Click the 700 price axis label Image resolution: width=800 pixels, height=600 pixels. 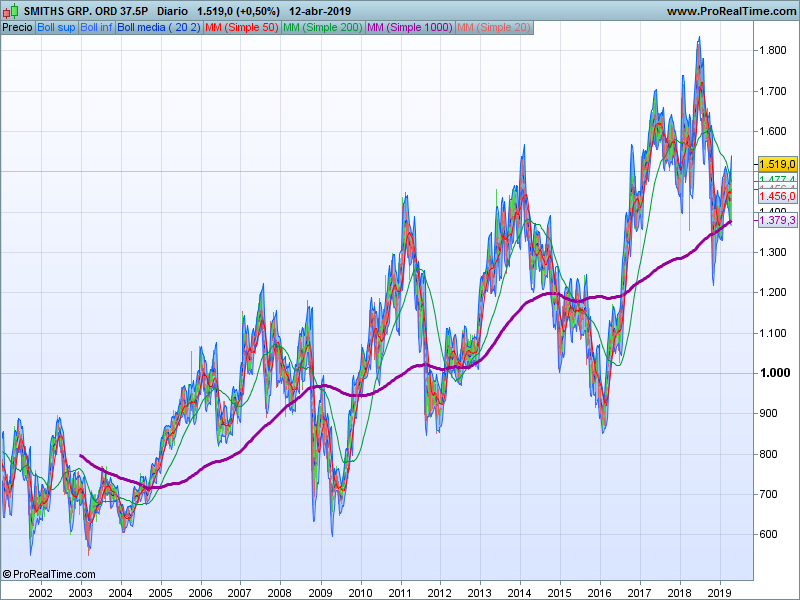tap(768, 494)
